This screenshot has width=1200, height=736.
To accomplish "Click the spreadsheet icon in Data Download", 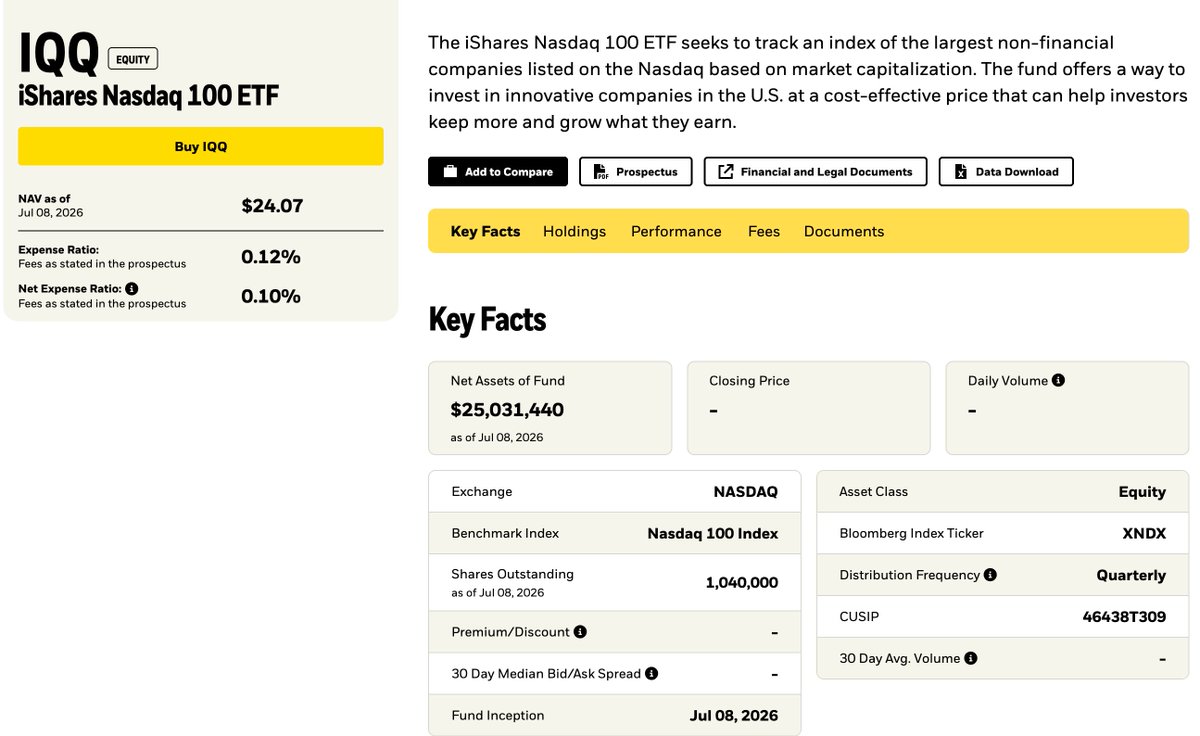I will click(x=961, y=172).
